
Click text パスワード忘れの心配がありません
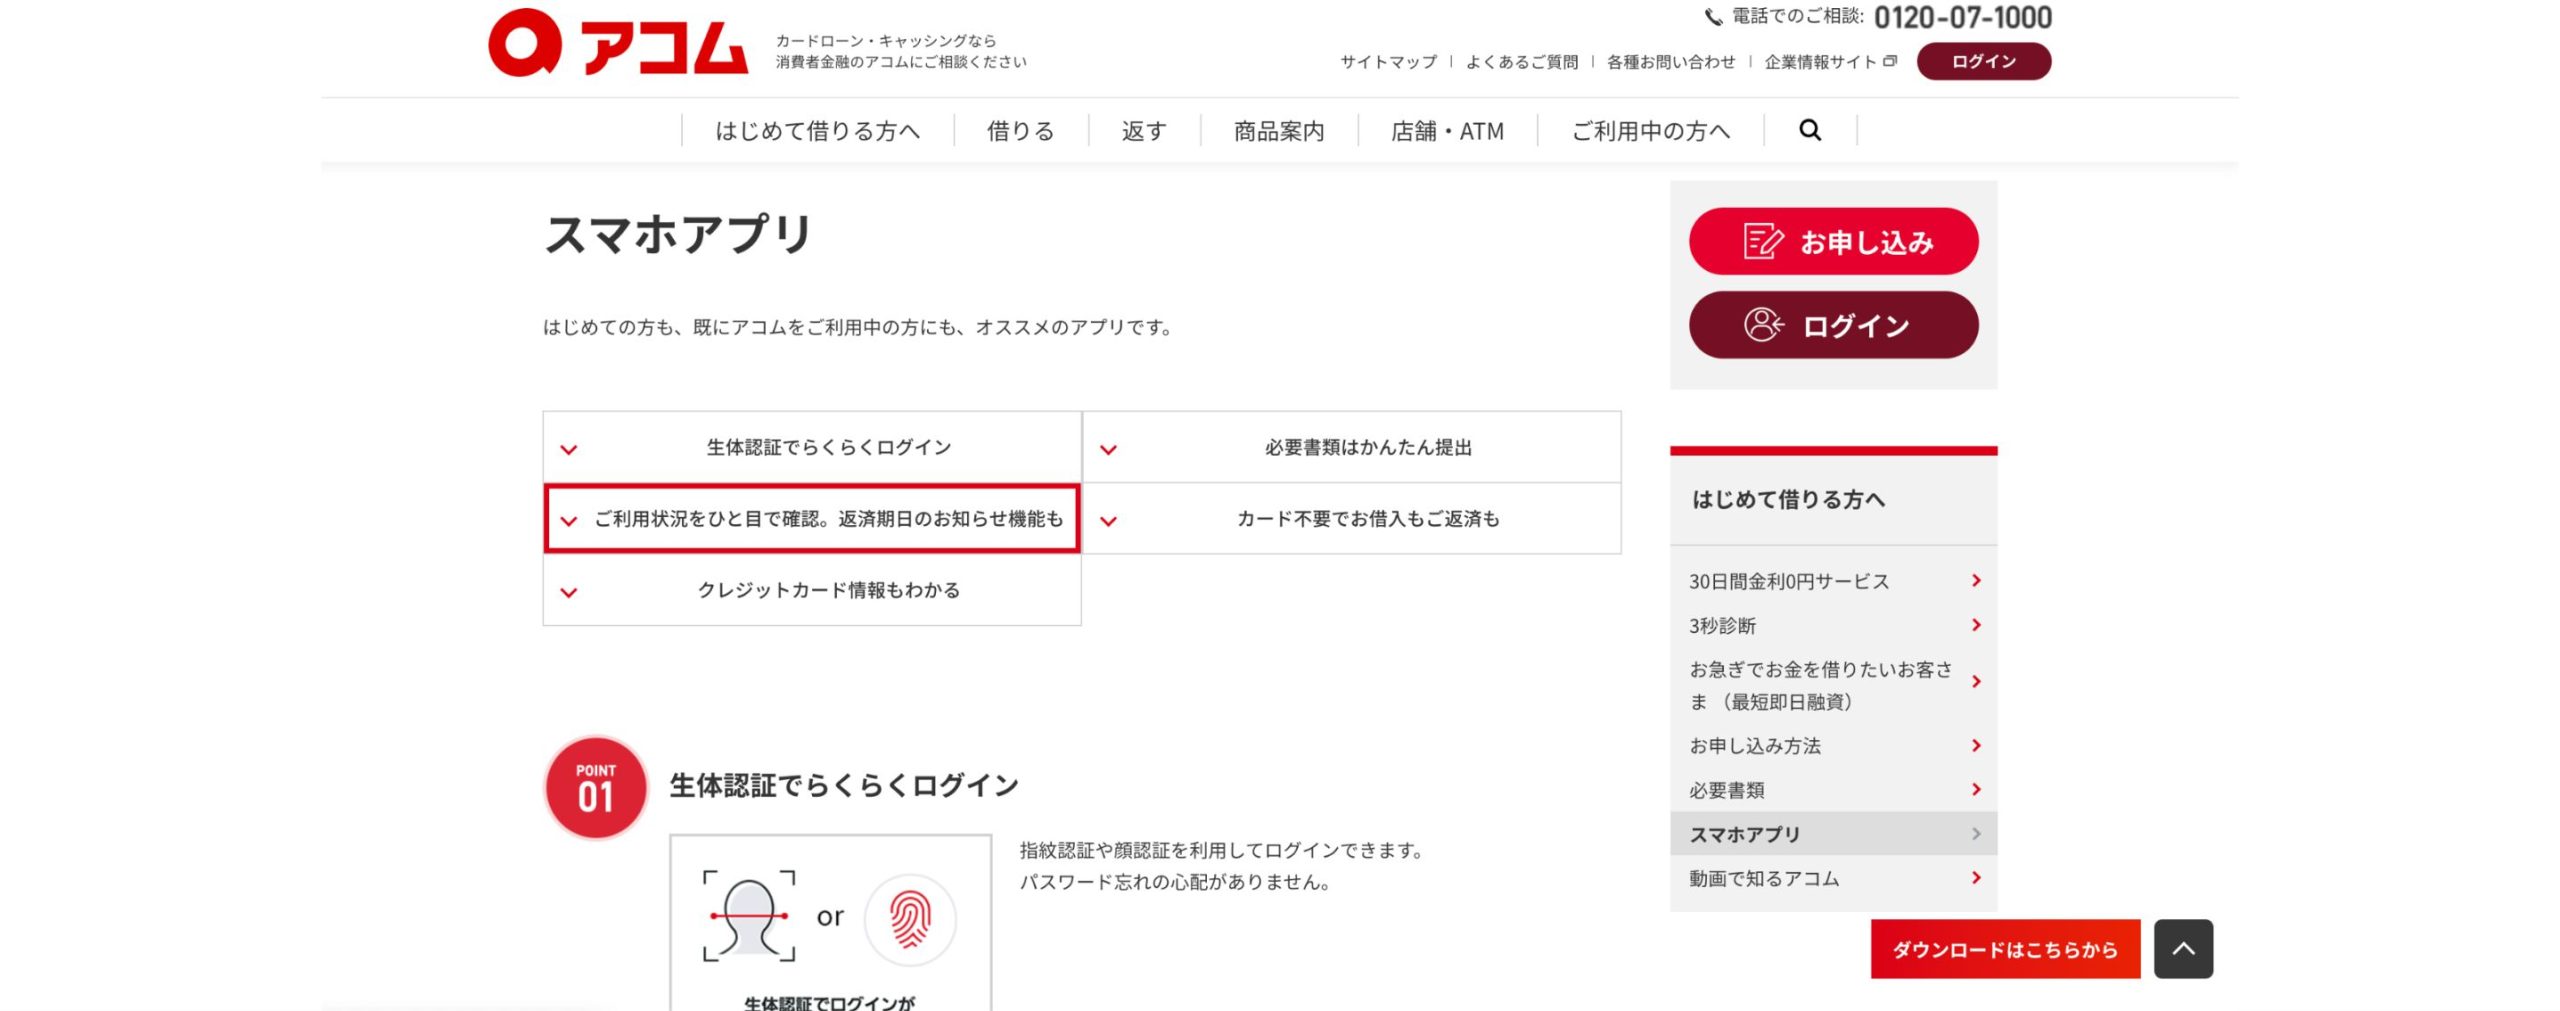(1175, 882)
